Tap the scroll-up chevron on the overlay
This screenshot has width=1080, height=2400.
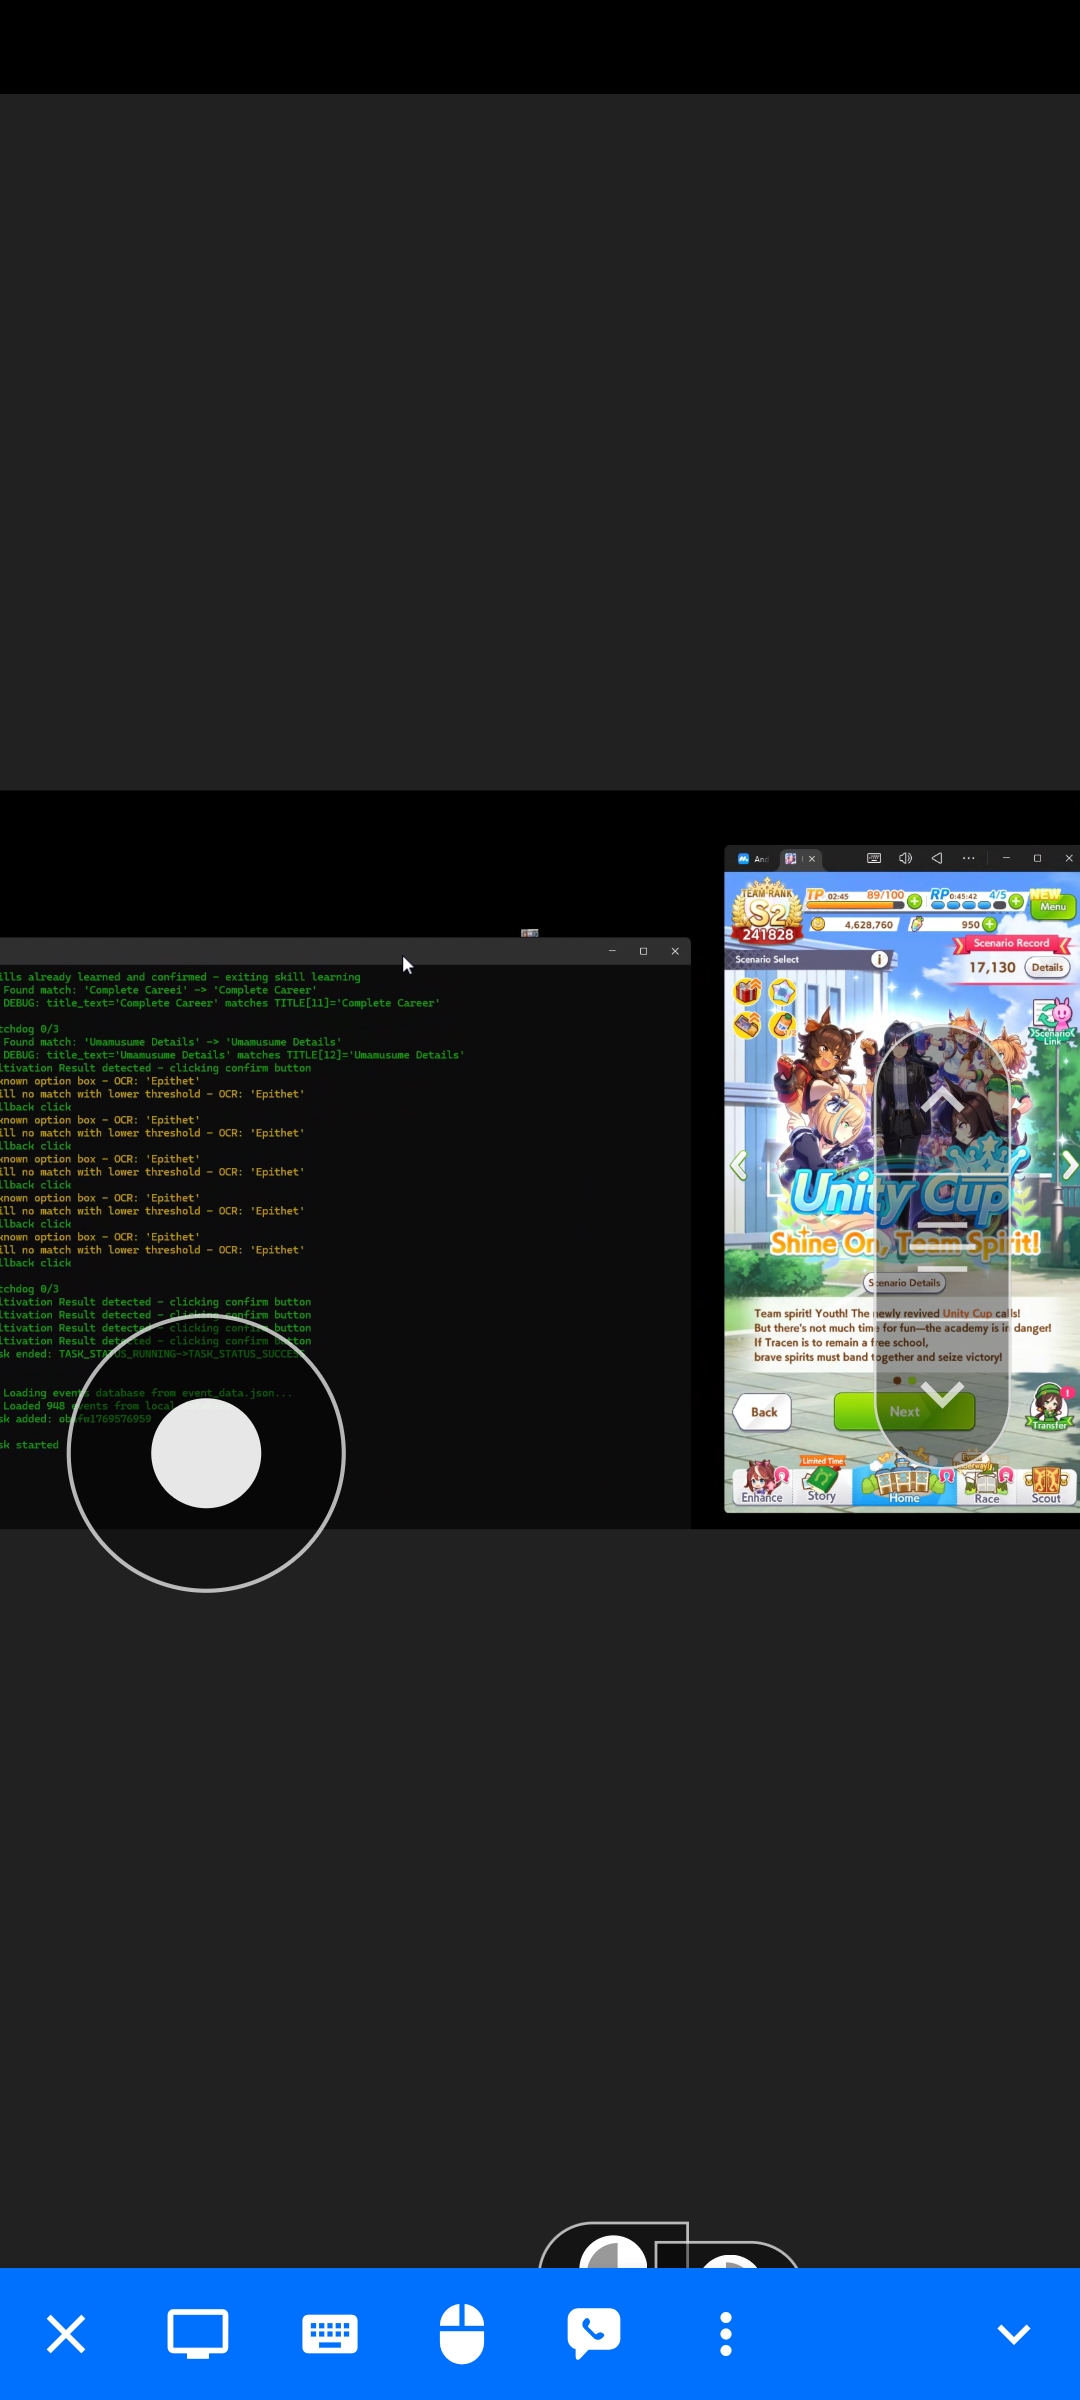pyautogui.click(x=942, y=1100)
